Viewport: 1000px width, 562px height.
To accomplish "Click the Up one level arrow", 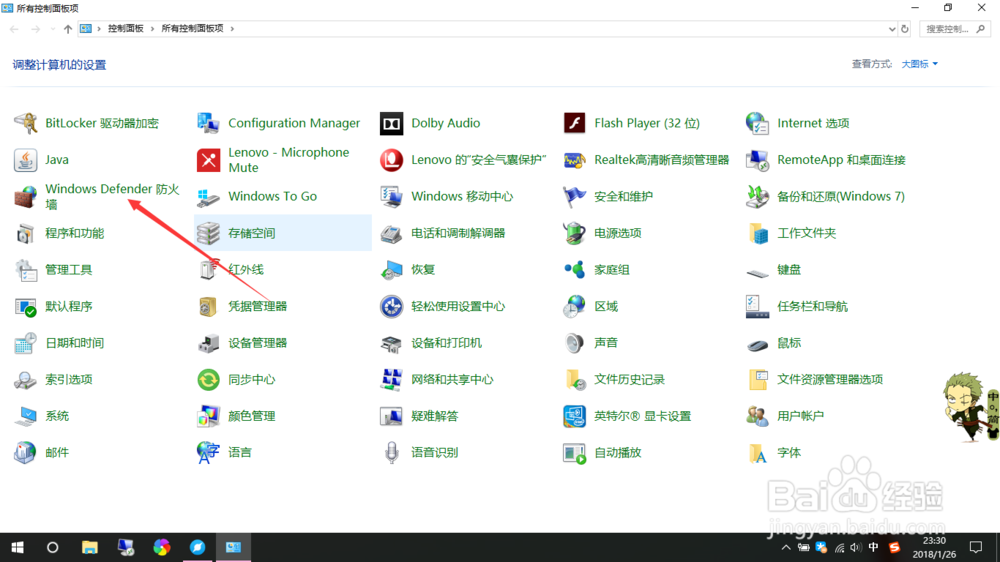I will [x=68, y=29].
